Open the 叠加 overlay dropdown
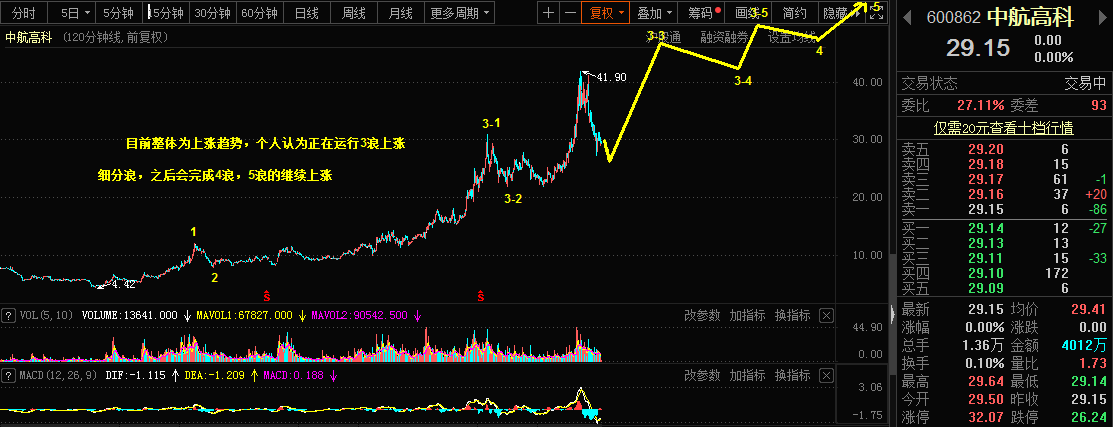This screenshot has width=1113, height=427. click(653, 12)
